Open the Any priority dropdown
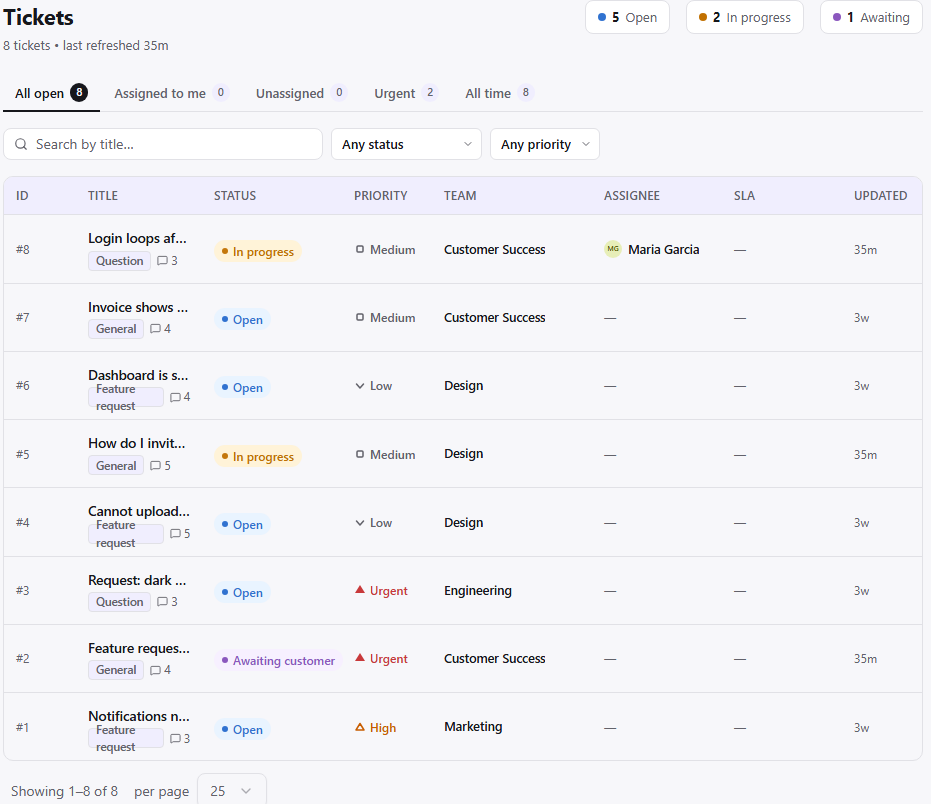Image resolution: width=931 pixels, height=804 pixels. [x=544, y=144]
